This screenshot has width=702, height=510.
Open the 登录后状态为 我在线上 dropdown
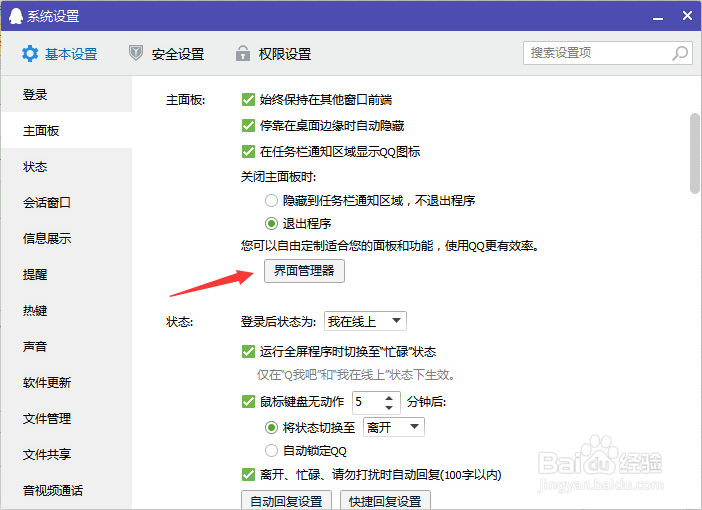[365, 321]
